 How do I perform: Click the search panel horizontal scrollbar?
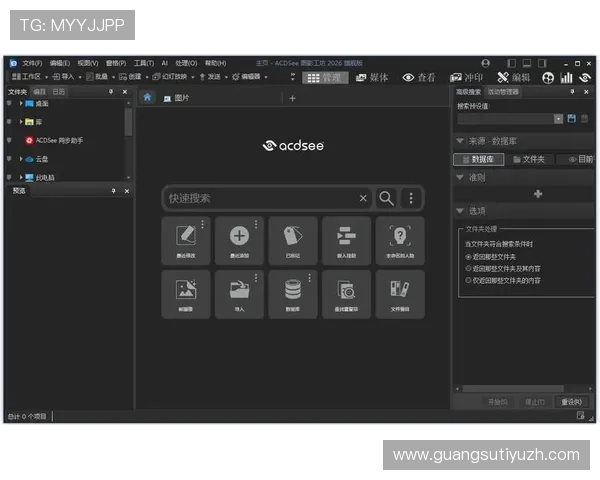(x=513, y=389)
